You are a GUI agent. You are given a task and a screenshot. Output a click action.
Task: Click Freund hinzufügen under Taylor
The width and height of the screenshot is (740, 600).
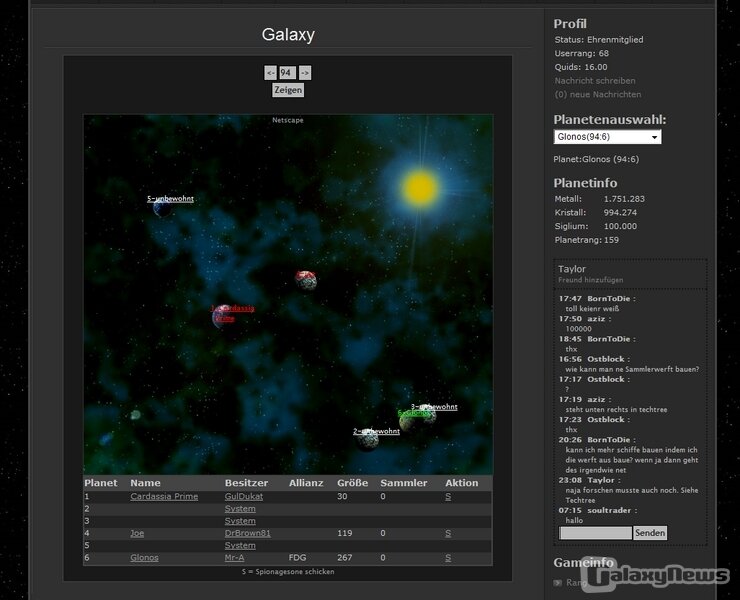click(590, 280)
